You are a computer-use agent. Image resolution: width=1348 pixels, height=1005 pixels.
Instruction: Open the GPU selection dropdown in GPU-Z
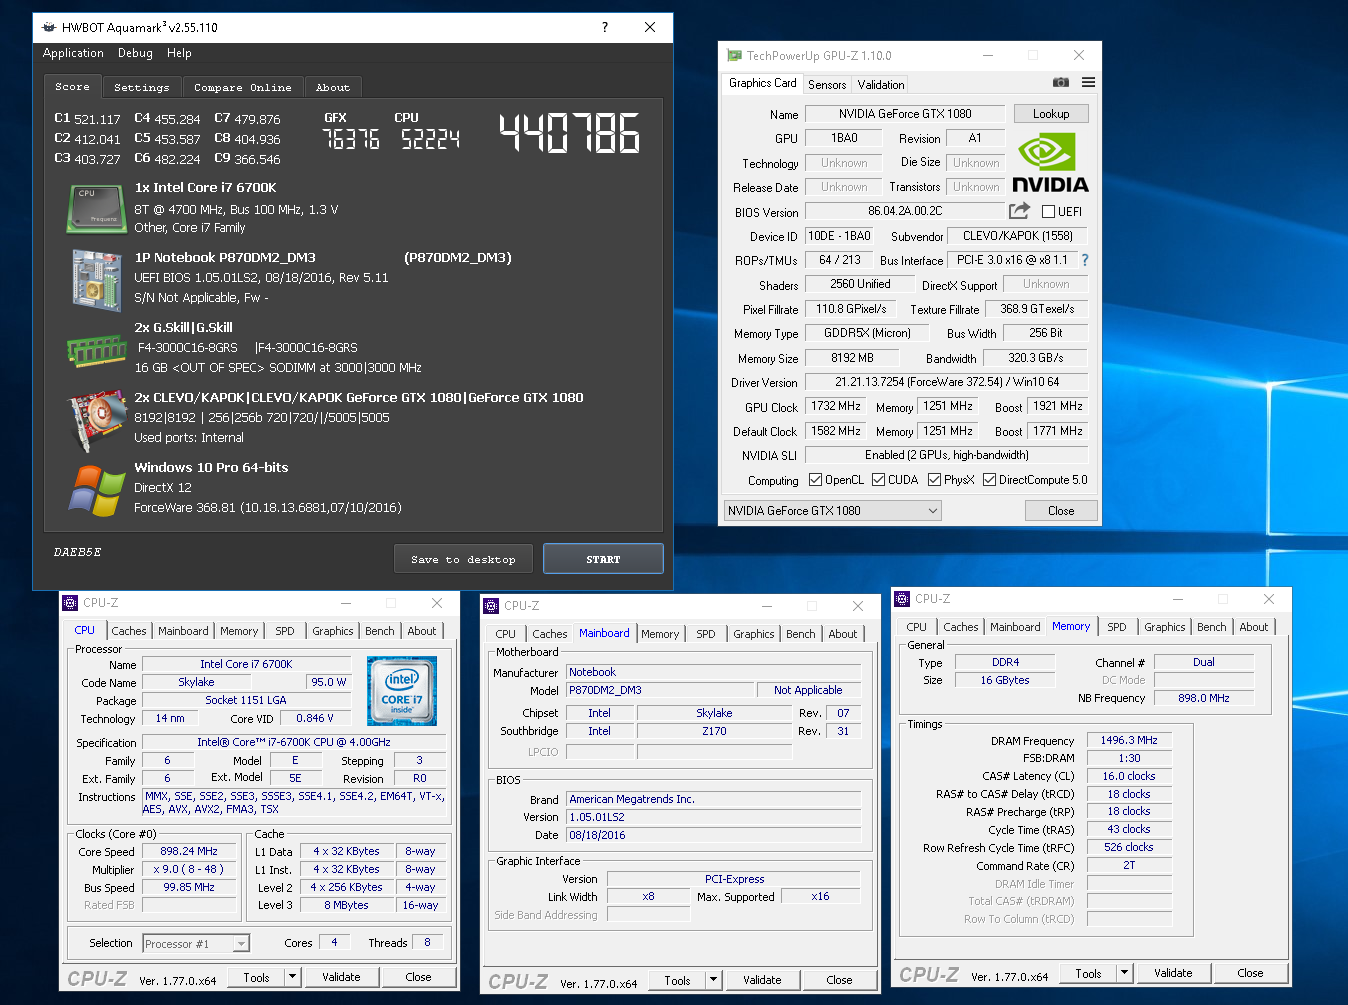point(833,511)
